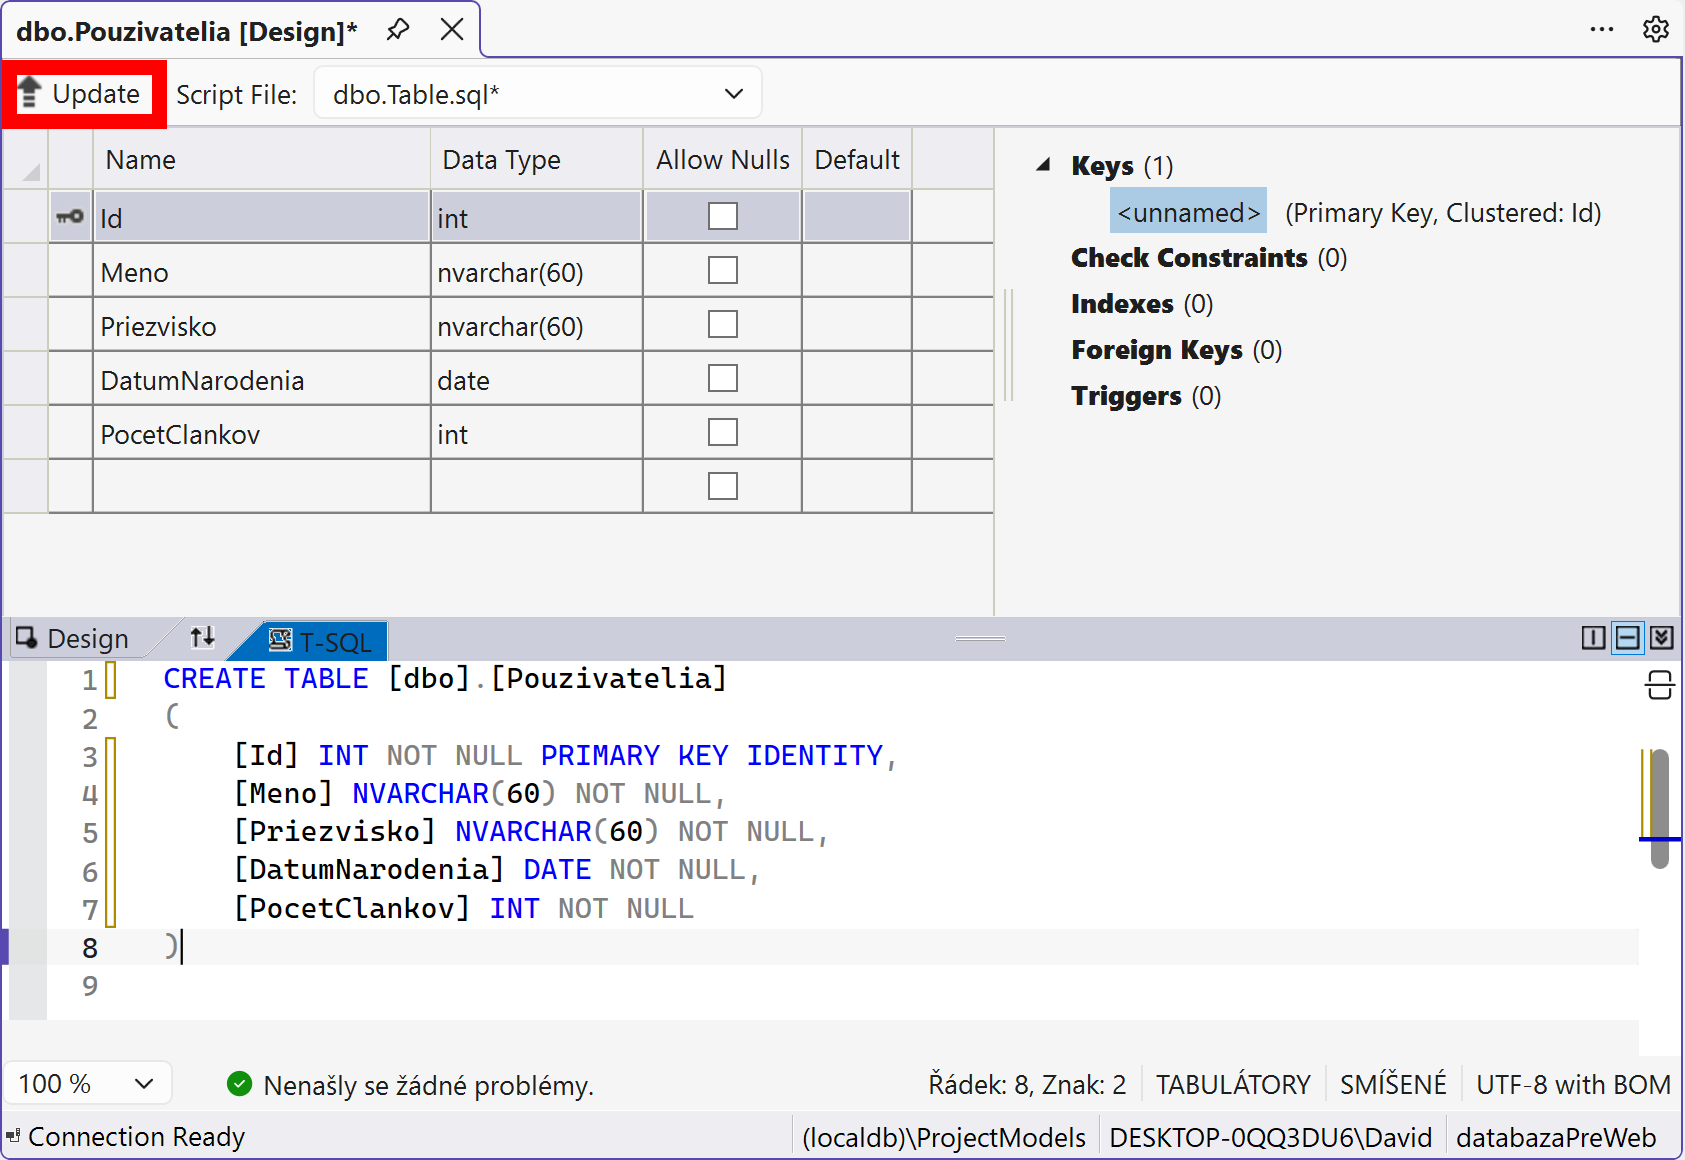
Task: Click the Design tab designer icon
Action: (x=26, y=637)
